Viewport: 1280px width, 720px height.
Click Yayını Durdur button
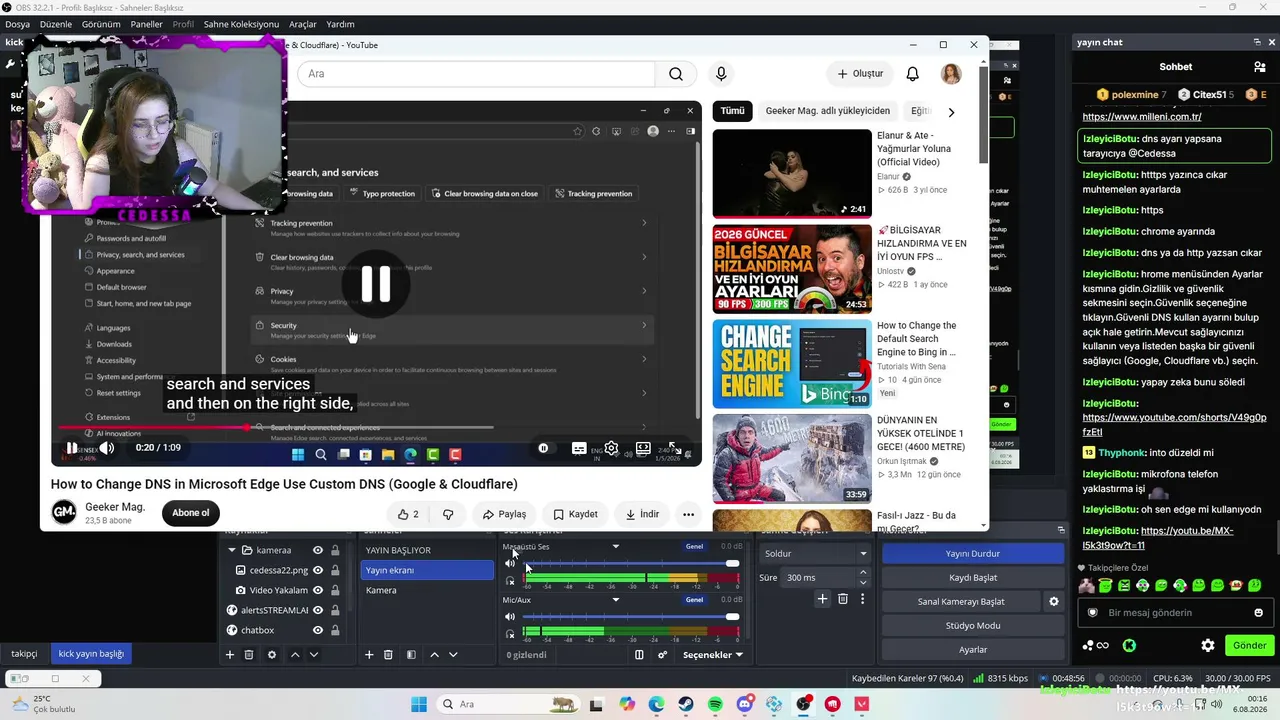(973, 554)
